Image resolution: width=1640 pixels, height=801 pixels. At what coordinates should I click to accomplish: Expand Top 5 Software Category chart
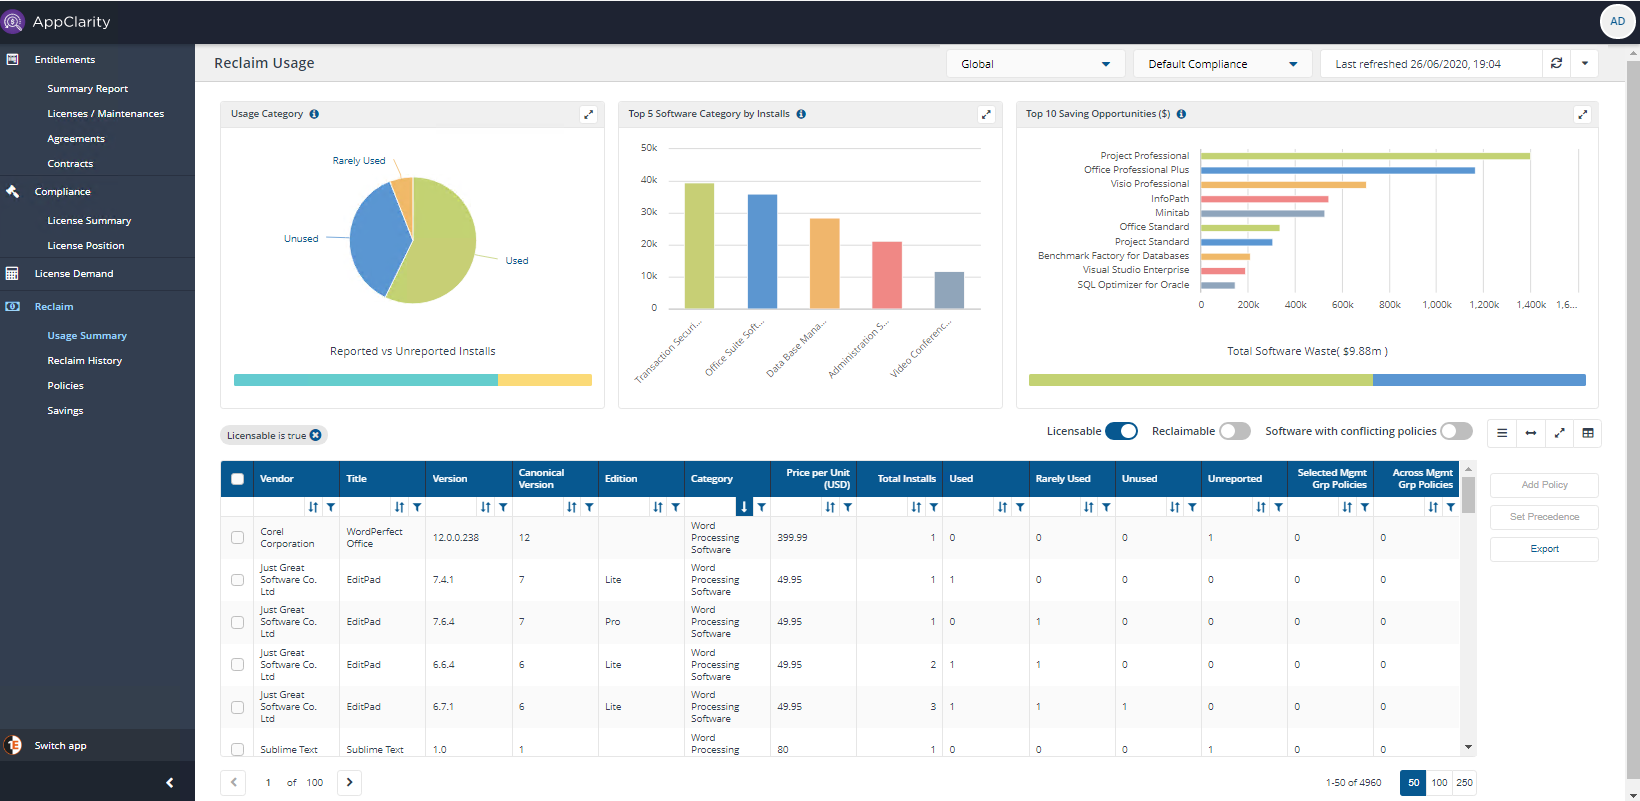point(986,114)
